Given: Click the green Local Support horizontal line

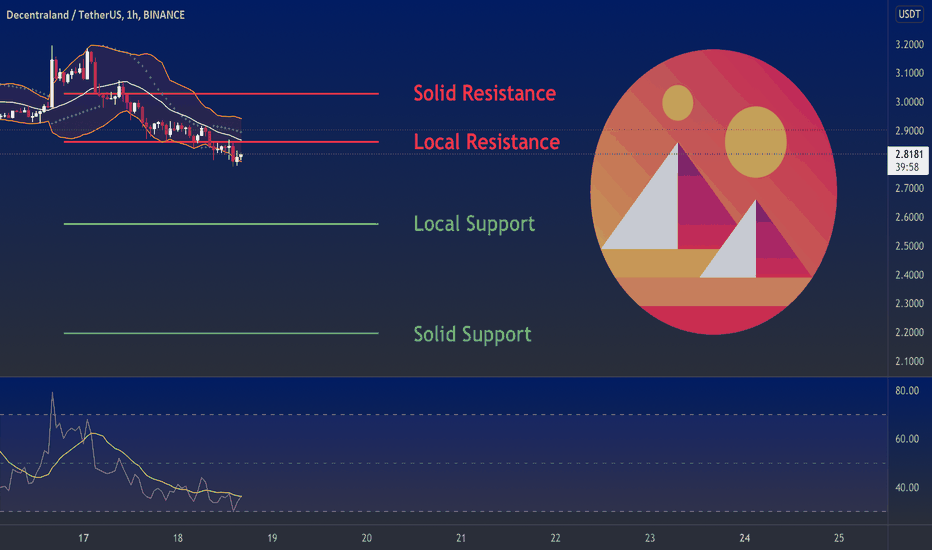Looking at the screenshot, I should click(250, 224).
